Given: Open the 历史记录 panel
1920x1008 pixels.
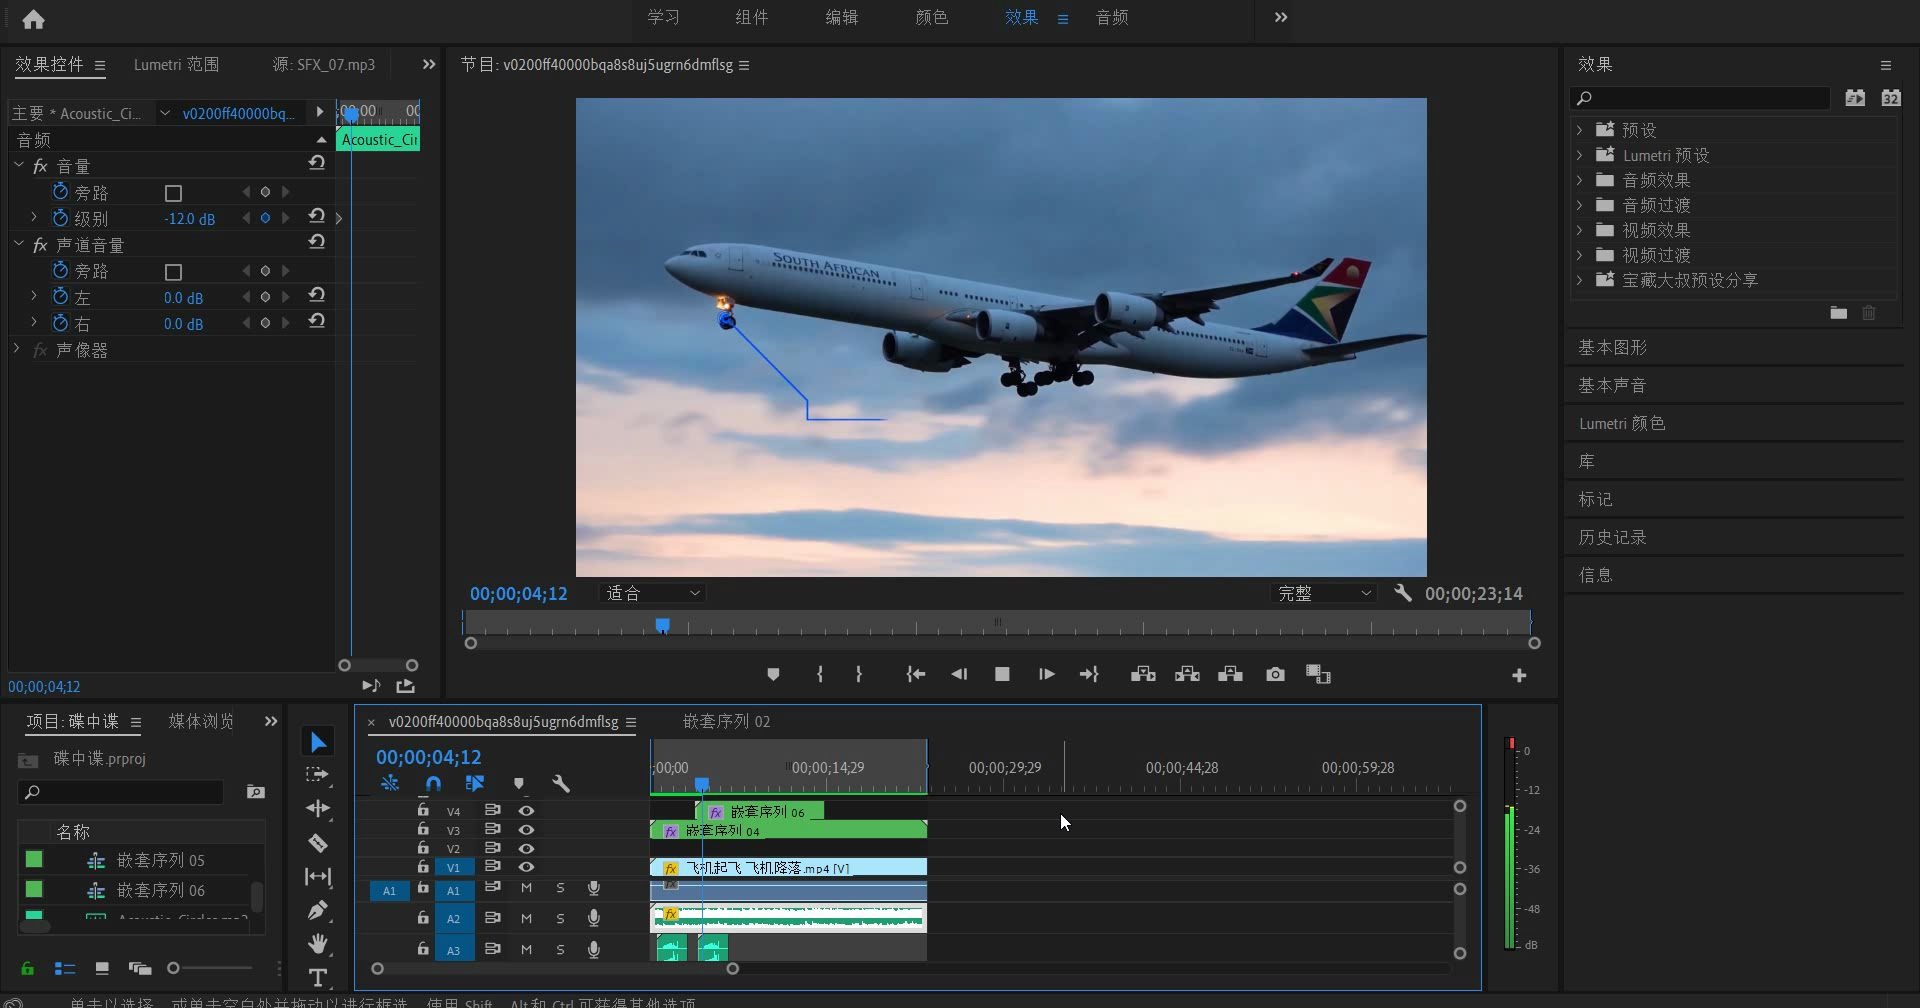Looking at the screenshot, I should (1612, 537).
